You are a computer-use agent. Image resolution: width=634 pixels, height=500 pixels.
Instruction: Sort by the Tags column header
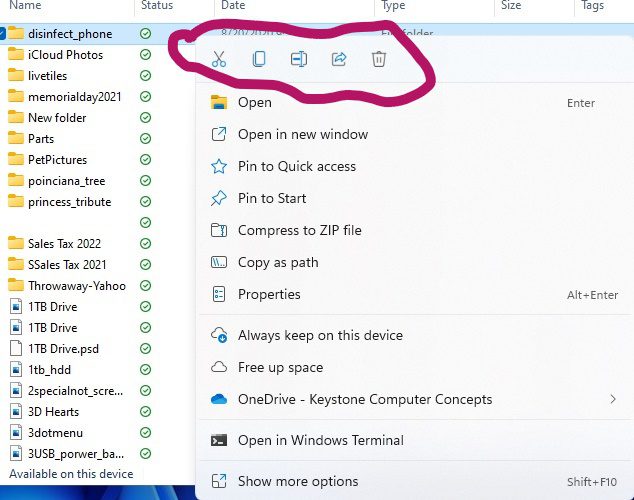point(593,5)
